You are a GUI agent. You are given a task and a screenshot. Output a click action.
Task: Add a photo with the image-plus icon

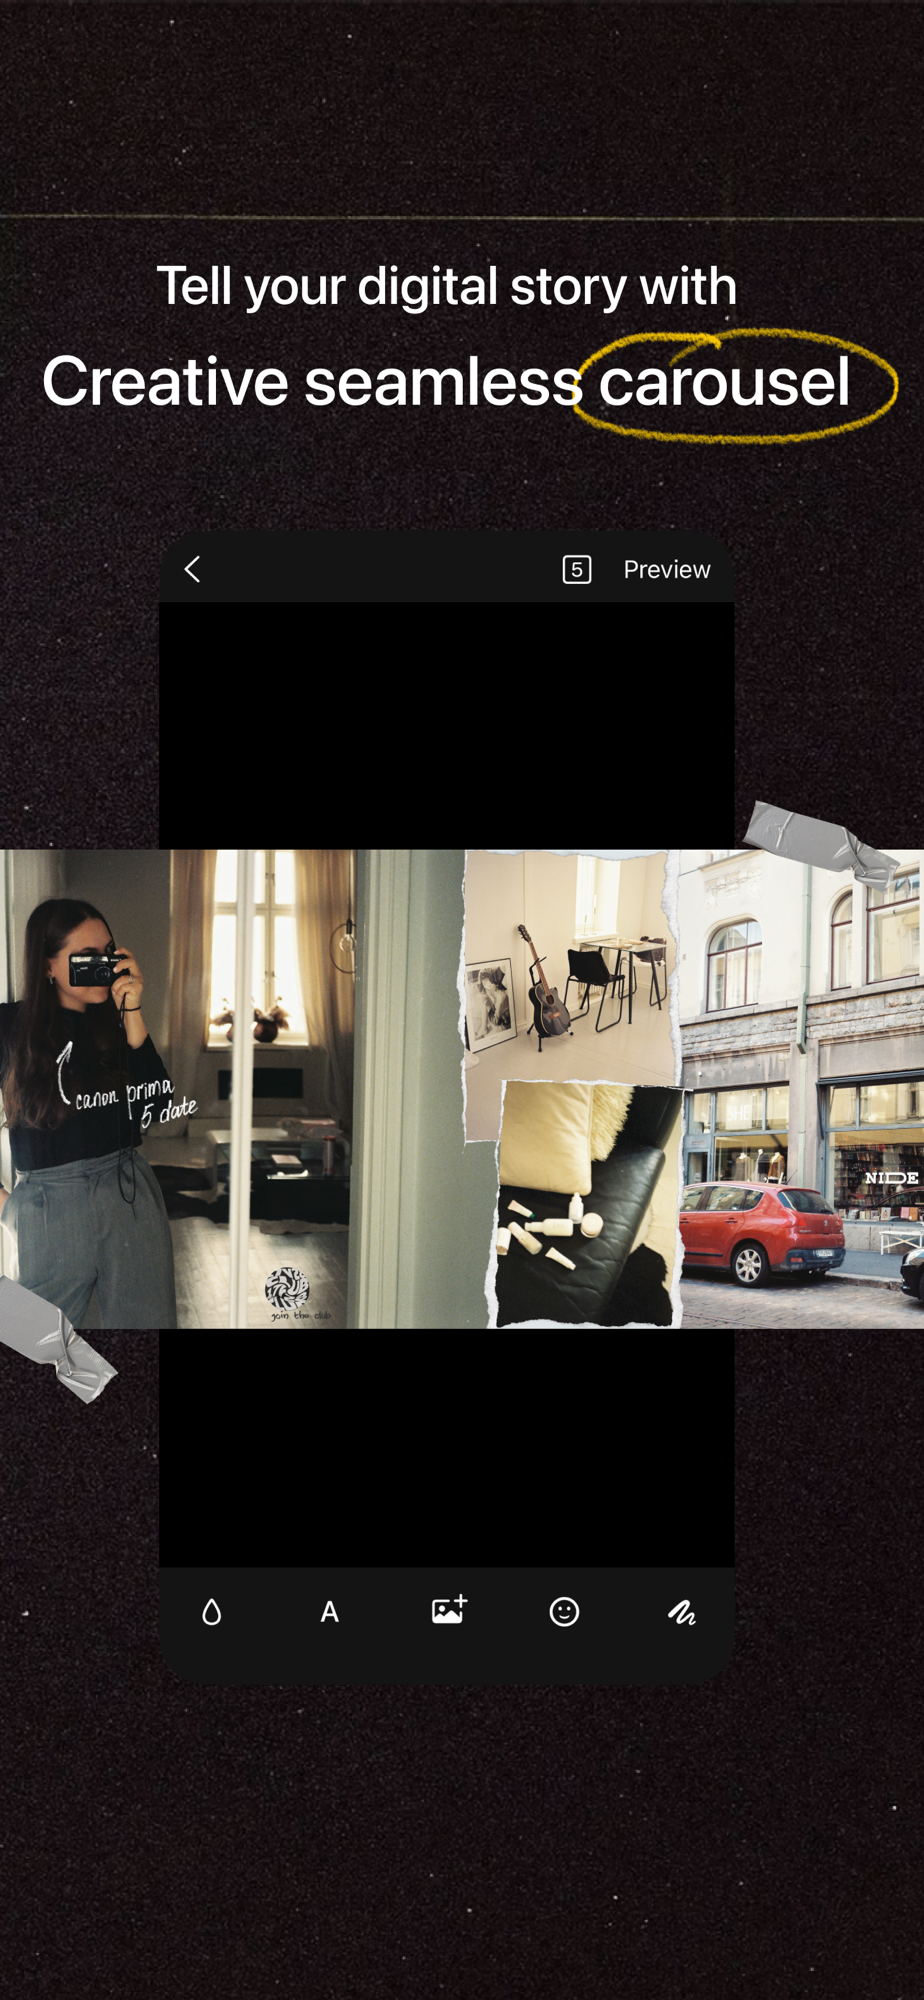click(x=449, y=1609)
